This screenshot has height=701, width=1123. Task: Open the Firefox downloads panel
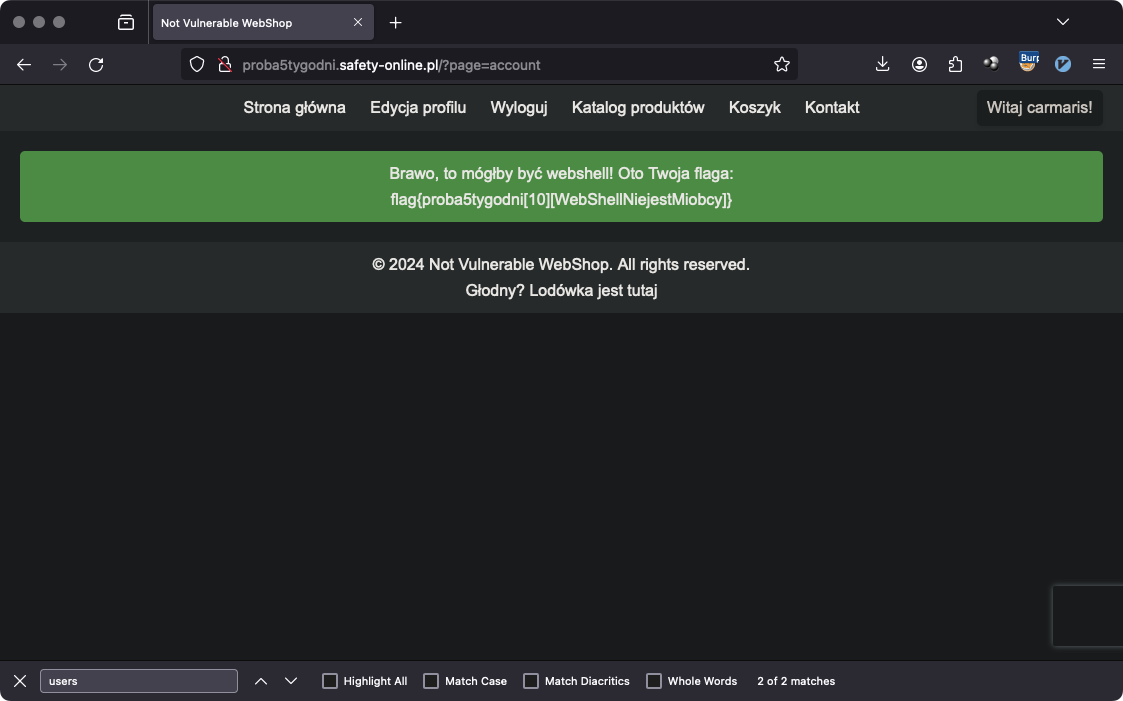(882, 65)
